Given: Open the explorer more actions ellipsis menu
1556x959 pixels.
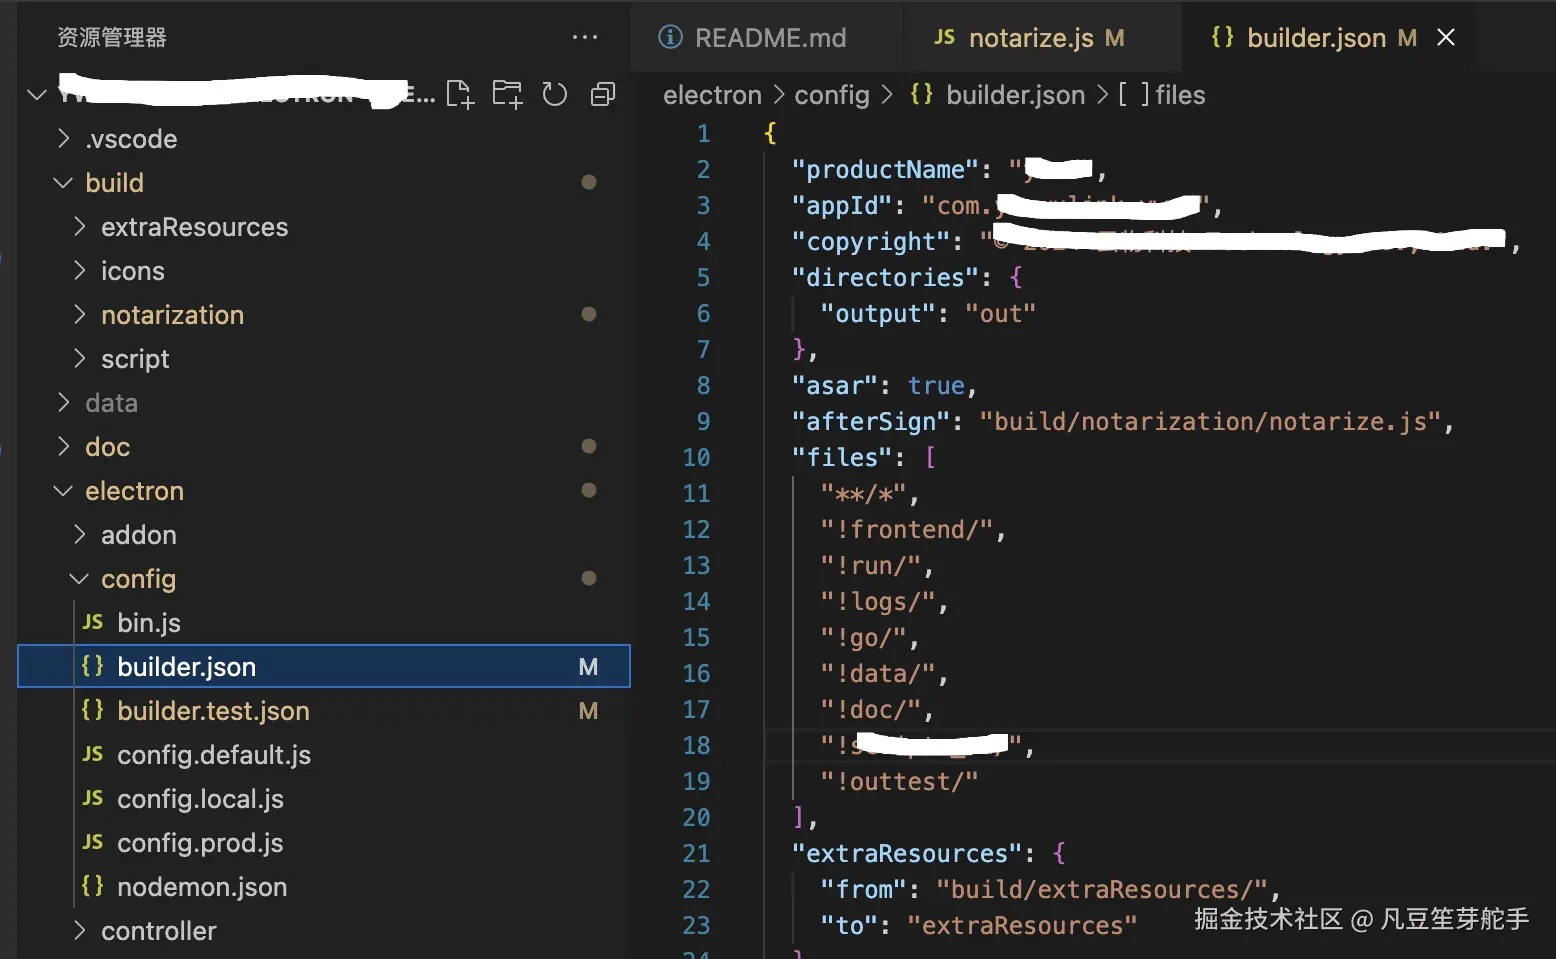Looking at the screenshot, I should pyautogui.click(x=585, y=37).
